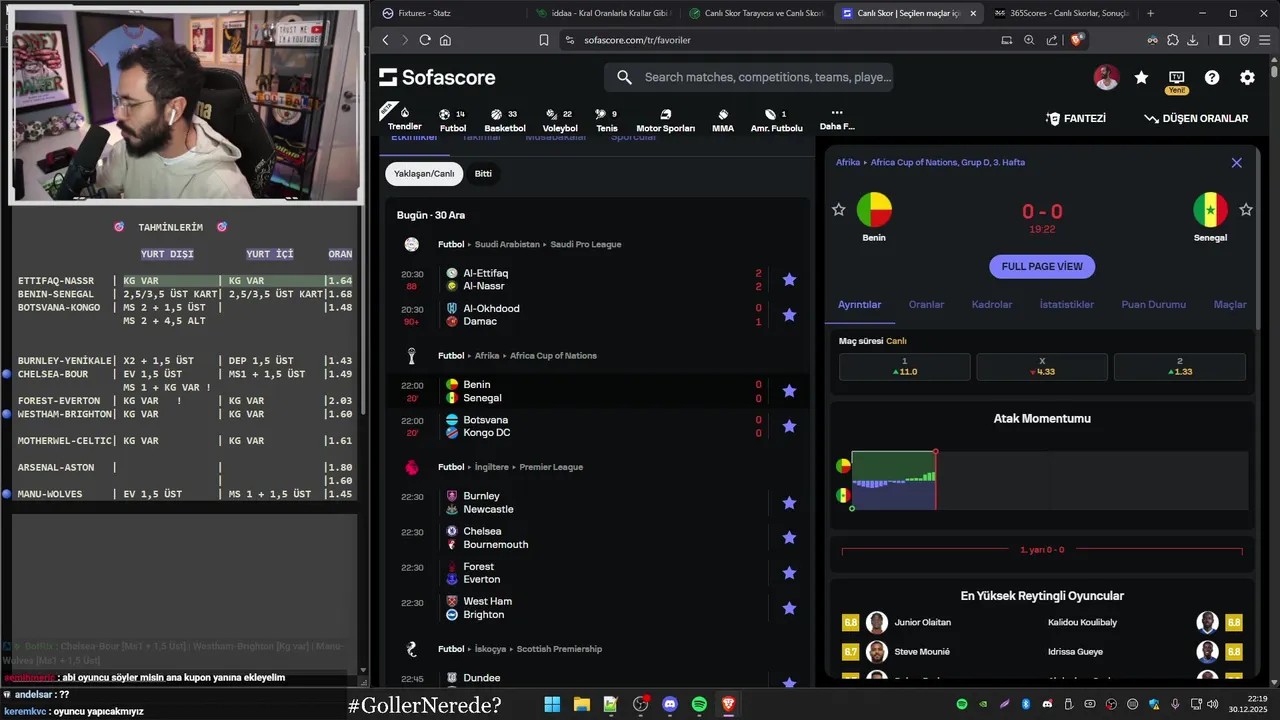Open the browser extensions puzzle icon
Viewport: 1280px width, 720px height.
[x=1173, y=40]
